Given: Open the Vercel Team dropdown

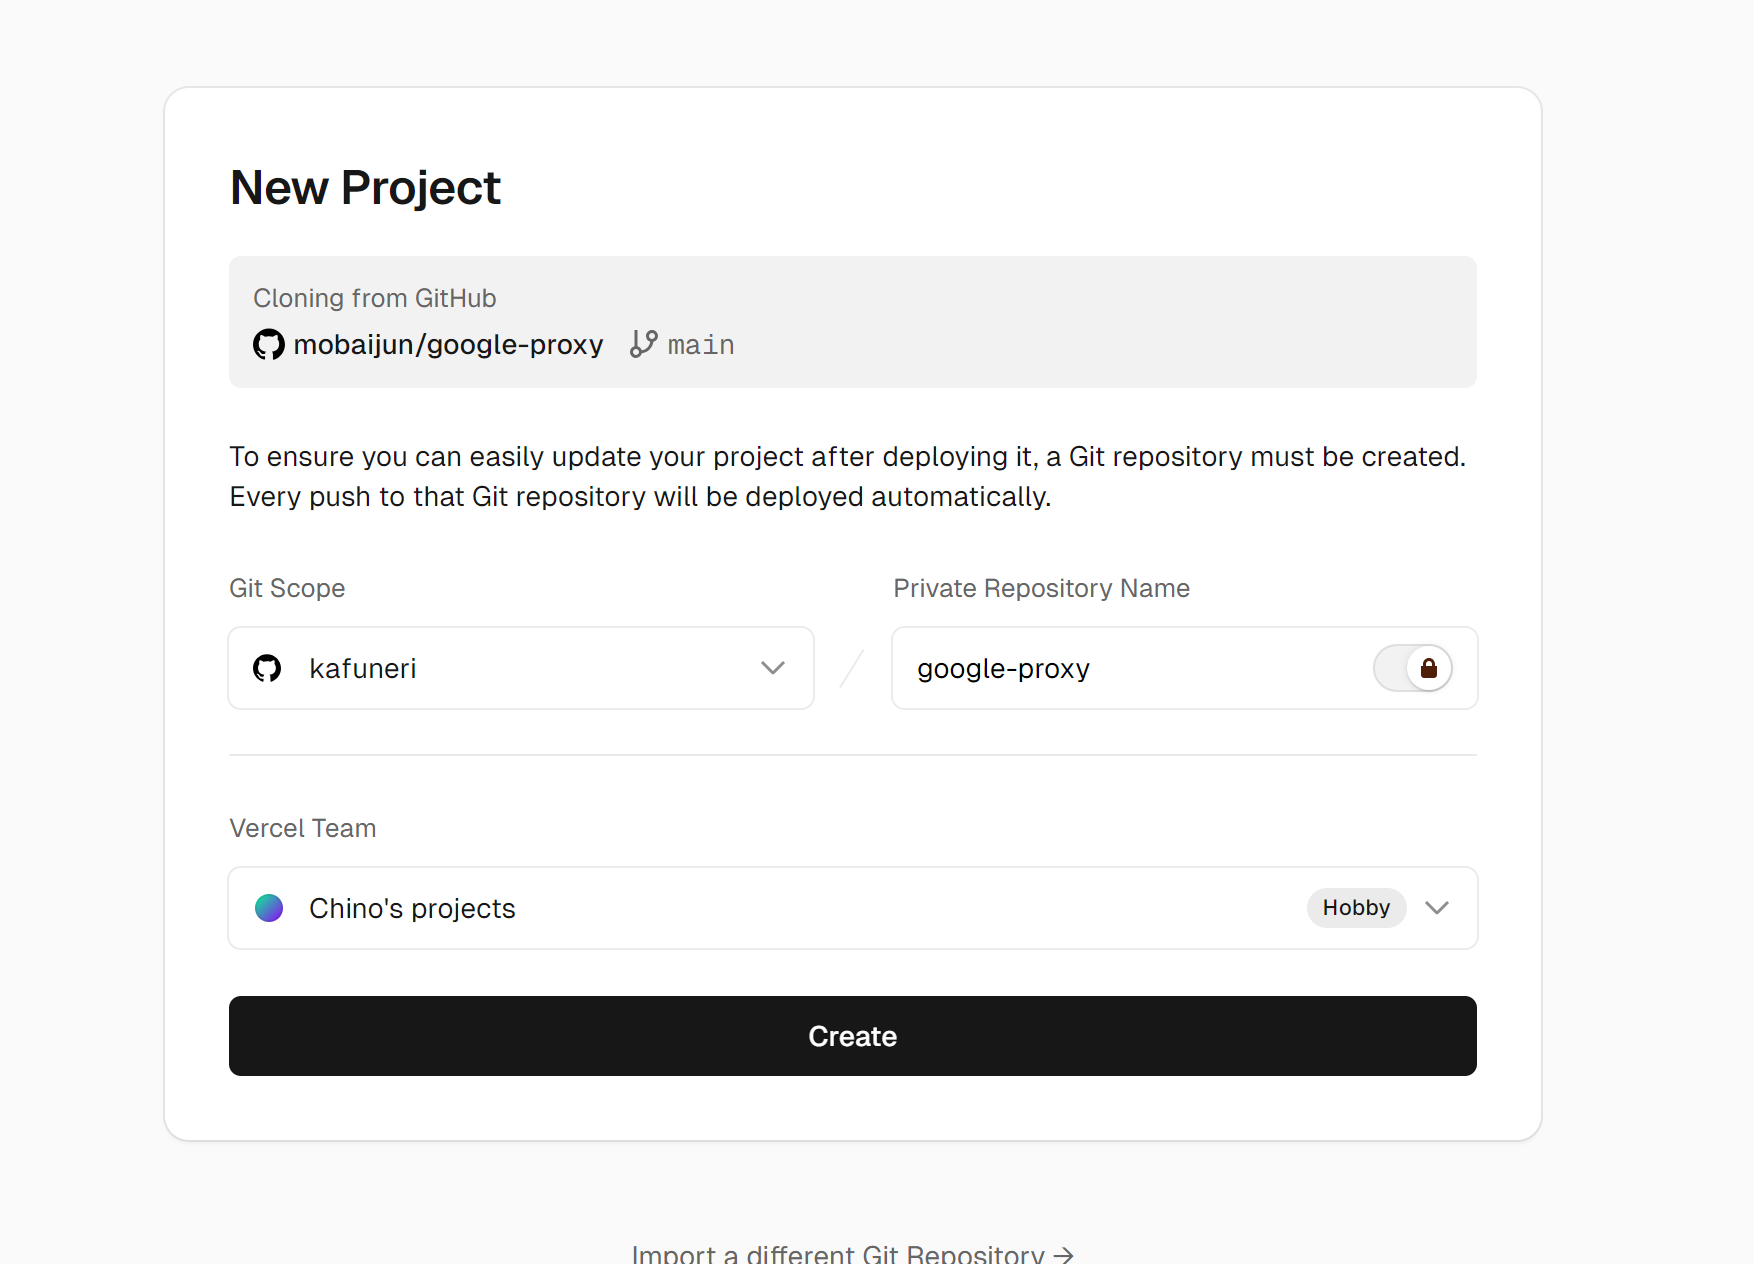Looking at the screenshot, I should 853,908.
